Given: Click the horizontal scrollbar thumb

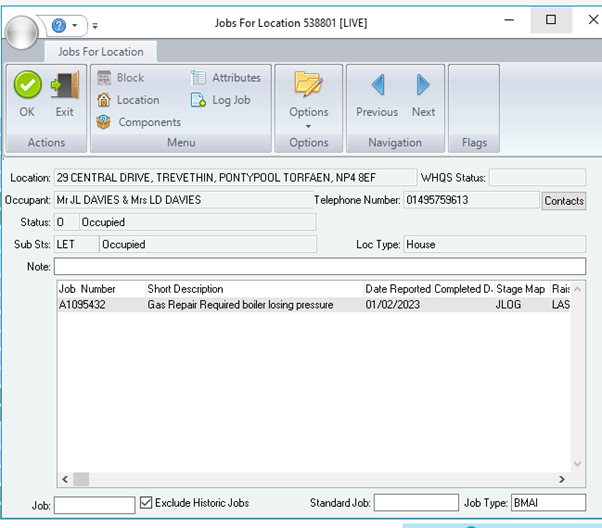Looking at the screenshot, I should pyautogui.click(x=81, y=479).
